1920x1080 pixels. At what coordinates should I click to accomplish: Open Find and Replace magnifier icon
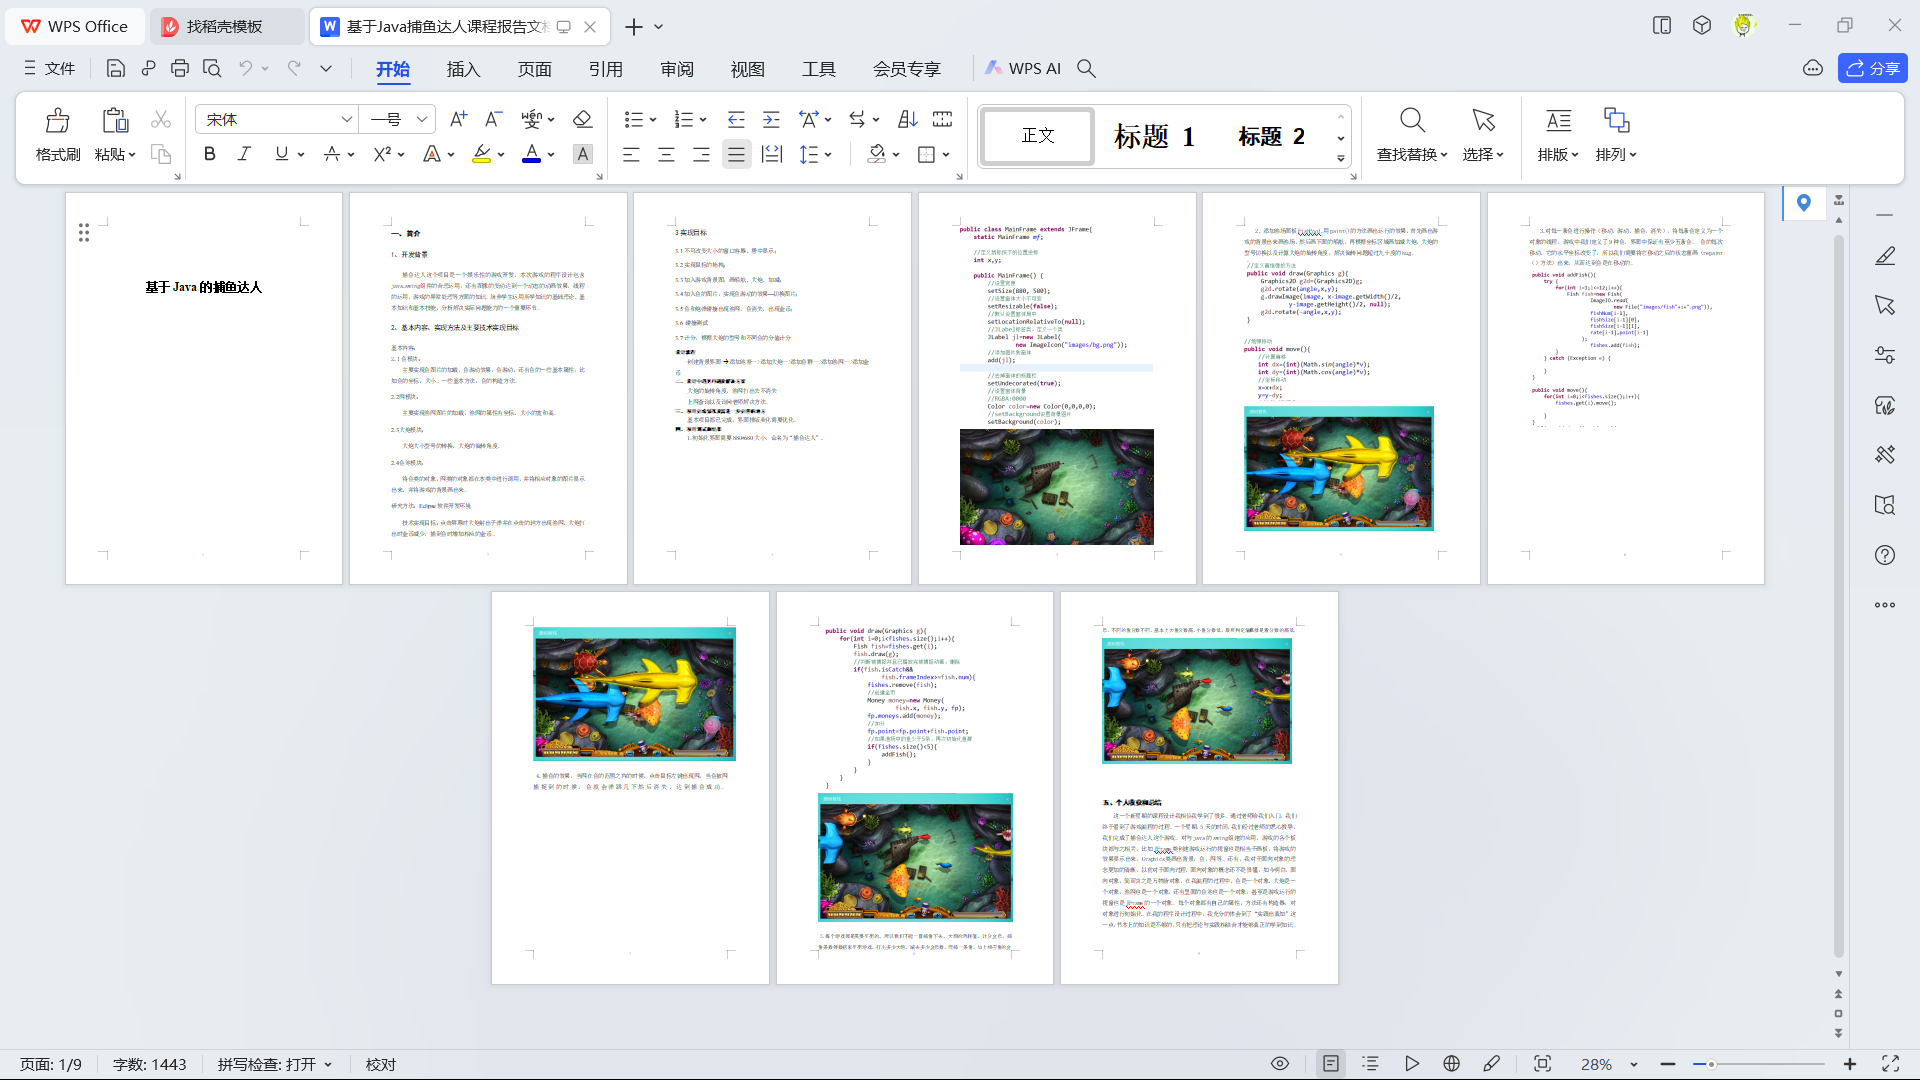coord(1412,121)
